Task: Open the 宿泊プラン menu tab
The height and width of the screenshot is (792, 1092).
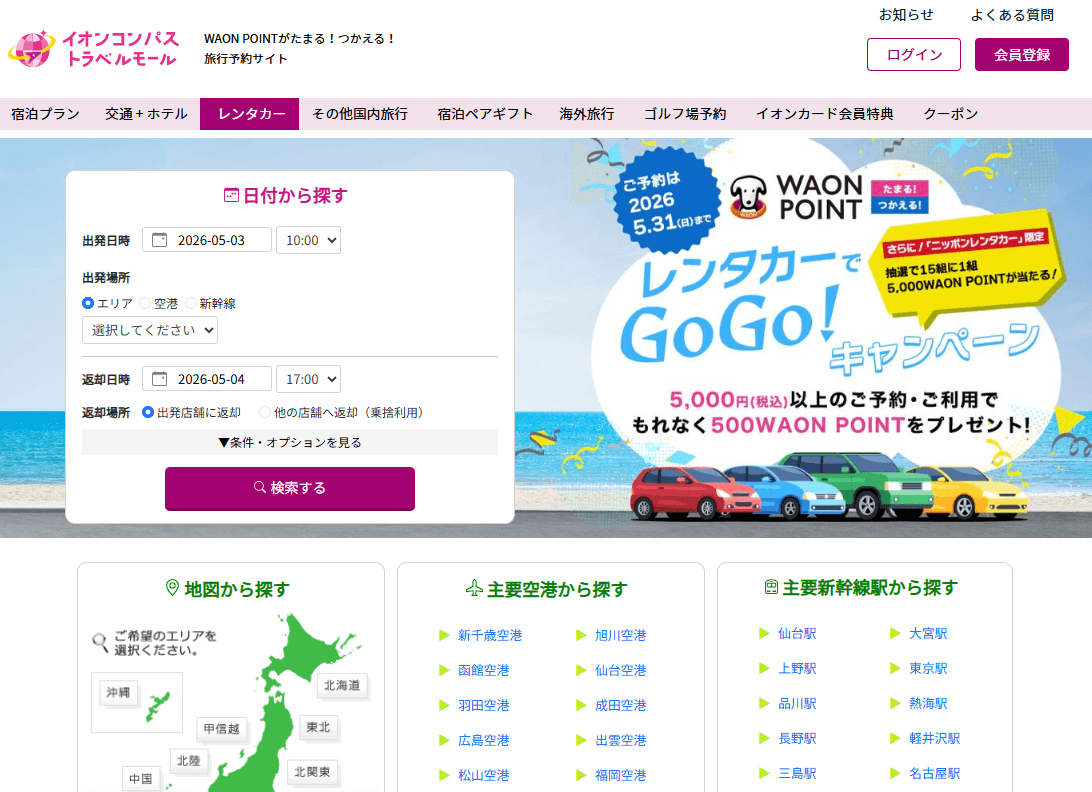Action: click(45, 114)
